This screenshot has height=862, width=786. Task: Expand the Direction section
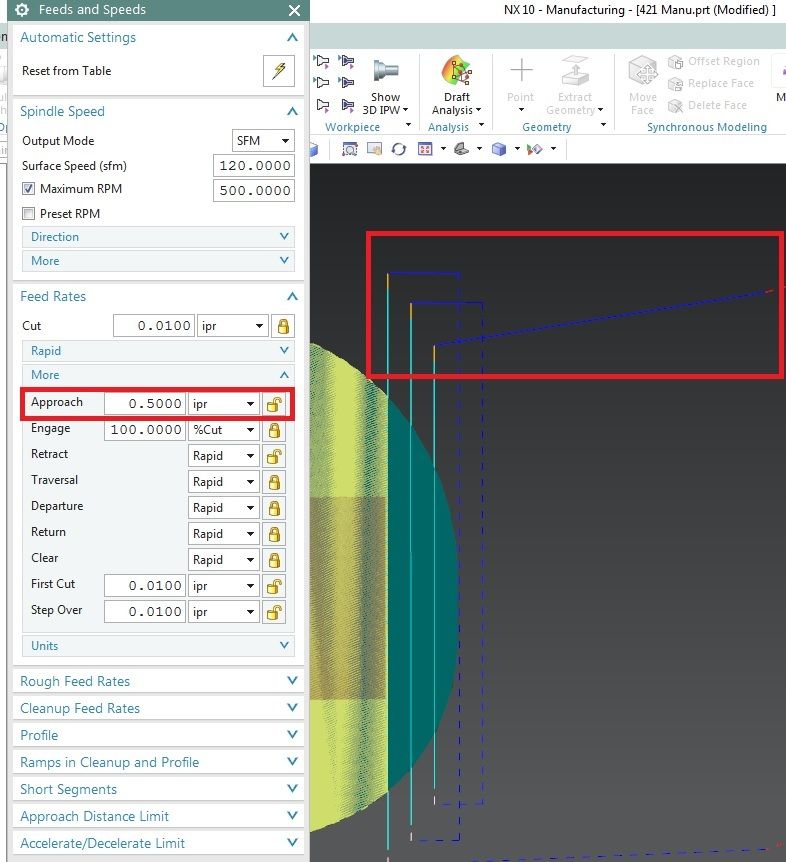(158, 237)
